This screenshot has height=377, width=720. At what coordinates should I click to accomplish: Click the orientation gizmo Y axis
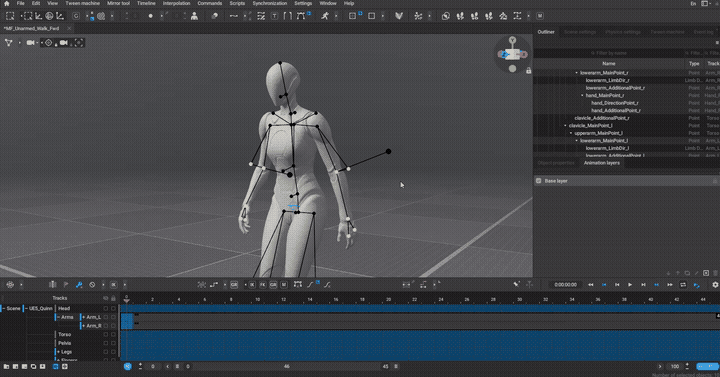(x=512, y=40)
